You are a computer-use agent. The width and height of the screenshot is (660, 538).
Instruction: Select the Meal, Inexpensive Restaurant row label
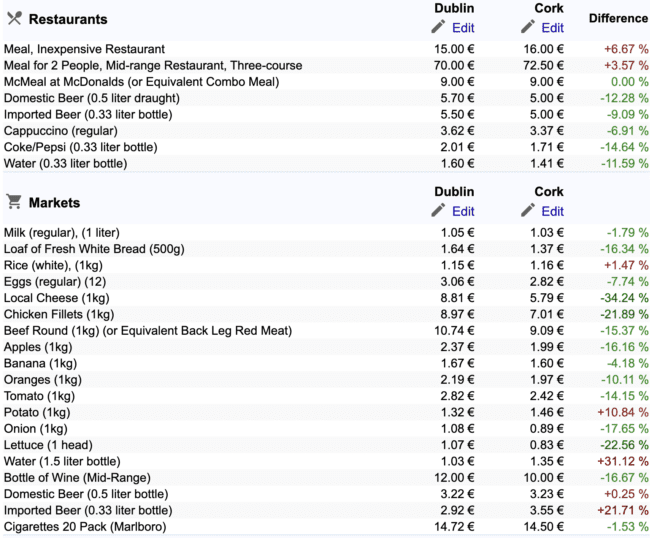click(84, 49)
